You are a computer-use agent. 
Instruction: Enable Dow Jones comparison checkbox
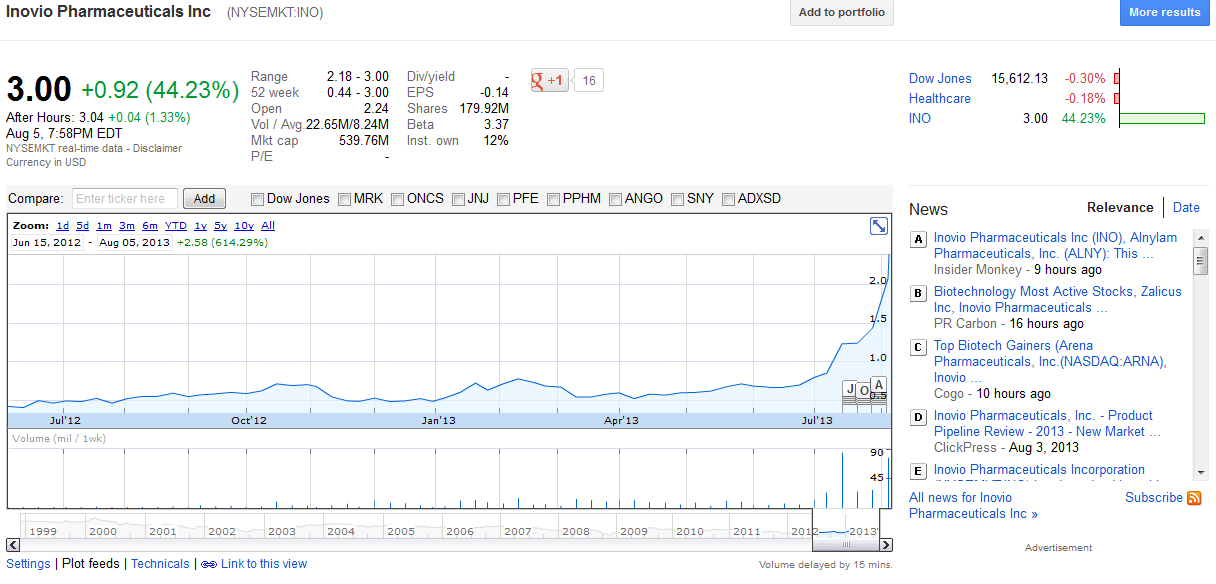[x=258, y=199]
